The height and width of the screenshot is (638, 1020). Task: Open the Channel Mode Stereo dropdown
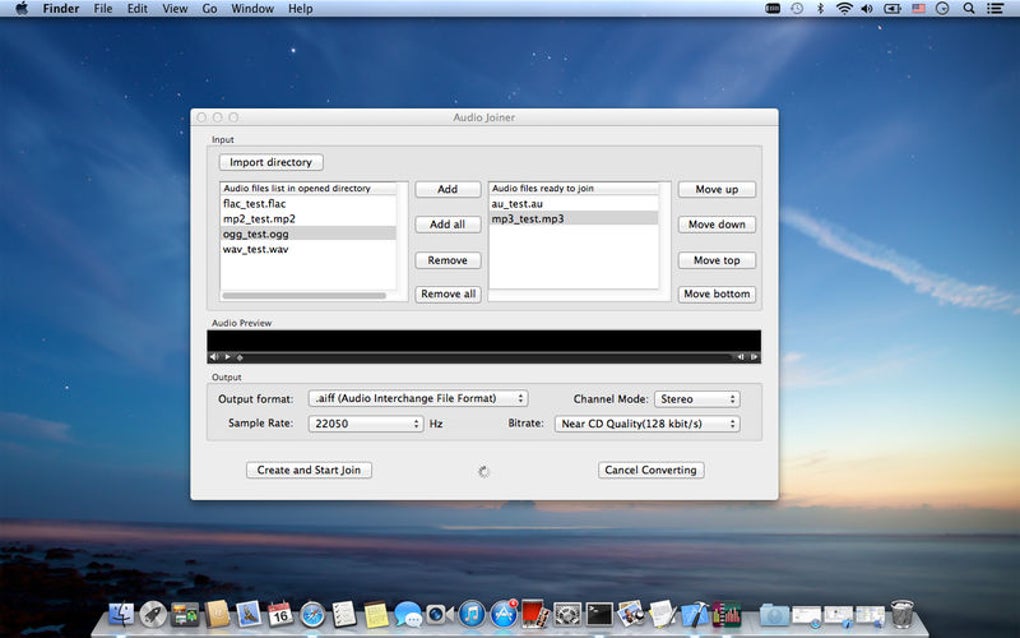tap(697, 399)
